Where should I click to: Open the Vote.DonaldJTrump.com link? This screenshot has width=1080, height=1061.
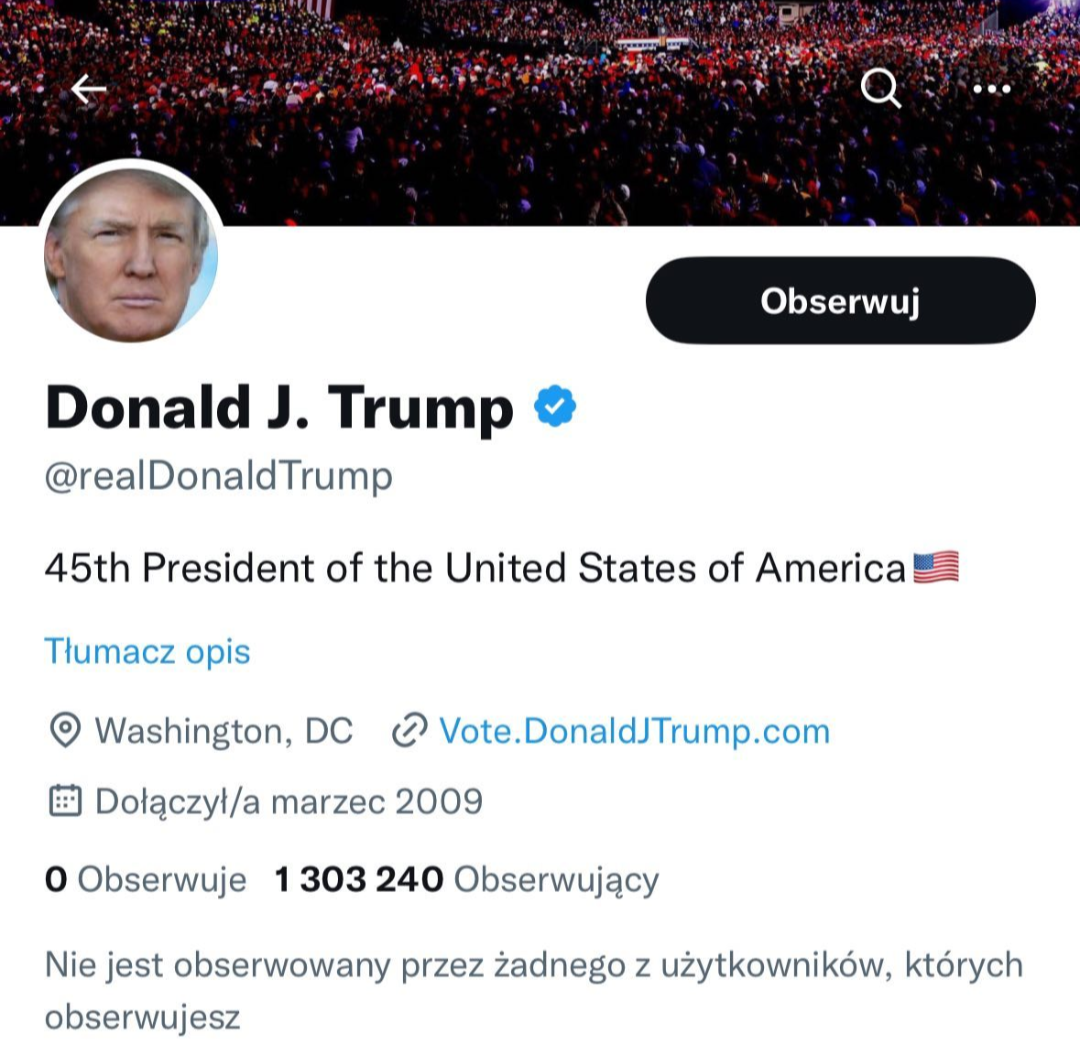tap(634, 731)
